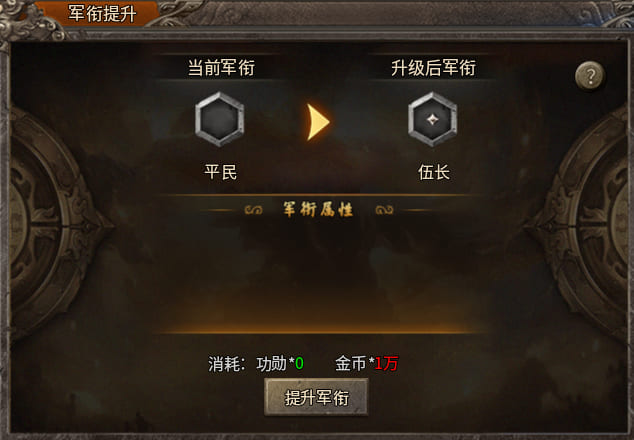The width and height of the screenshot is (634, 440).
Task: Click the 升级后军衔 header label
Action: click(433, 67)
